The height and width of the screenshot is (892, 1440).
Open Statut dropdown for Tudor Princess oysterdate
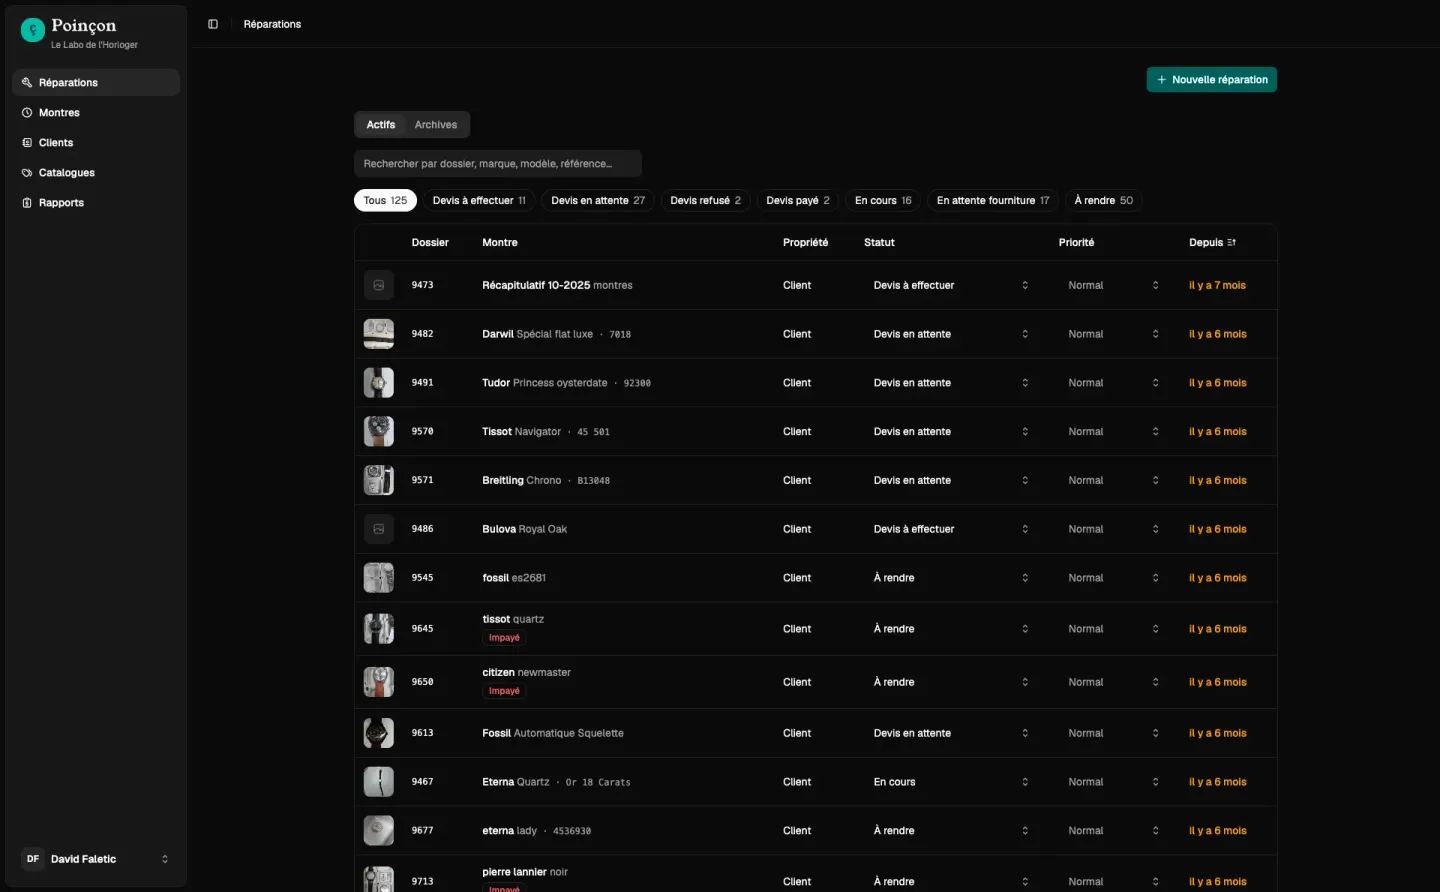pyautogui.click(x=951, y=383)
